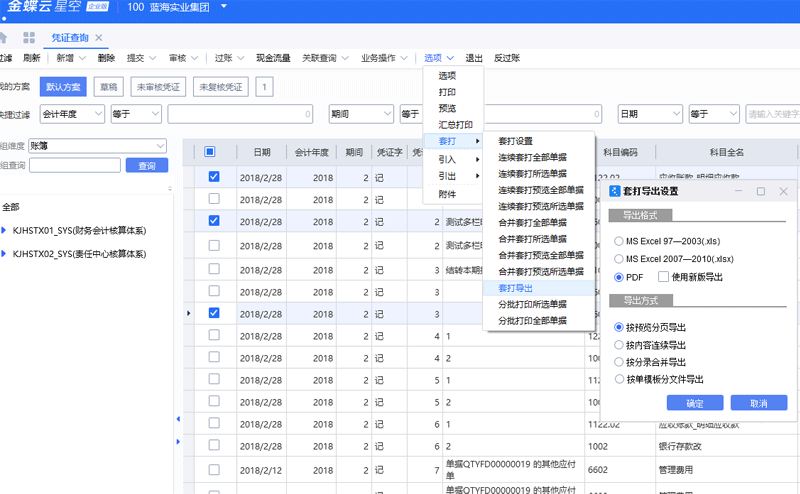Select the 全部 tree root item

[11, 207]
